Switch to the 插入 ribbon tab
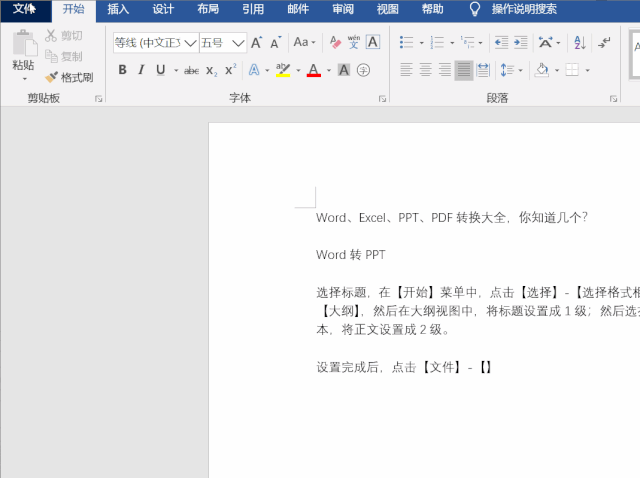 point(118,9)
